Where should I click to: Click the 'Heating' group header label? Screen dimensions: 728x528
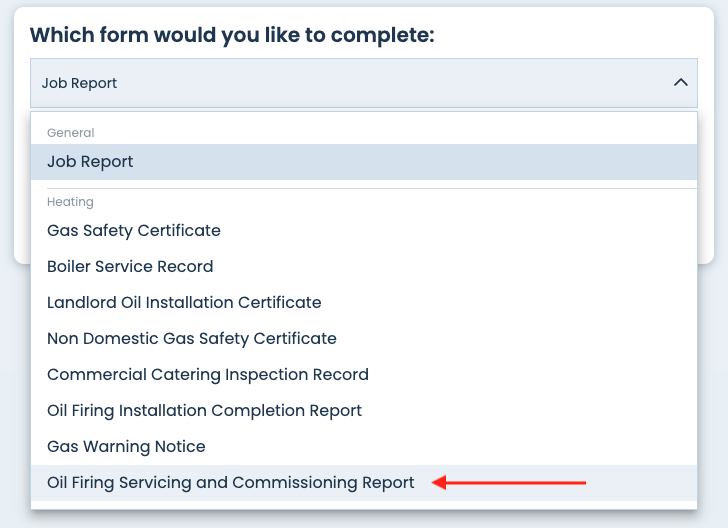[70, 202]
